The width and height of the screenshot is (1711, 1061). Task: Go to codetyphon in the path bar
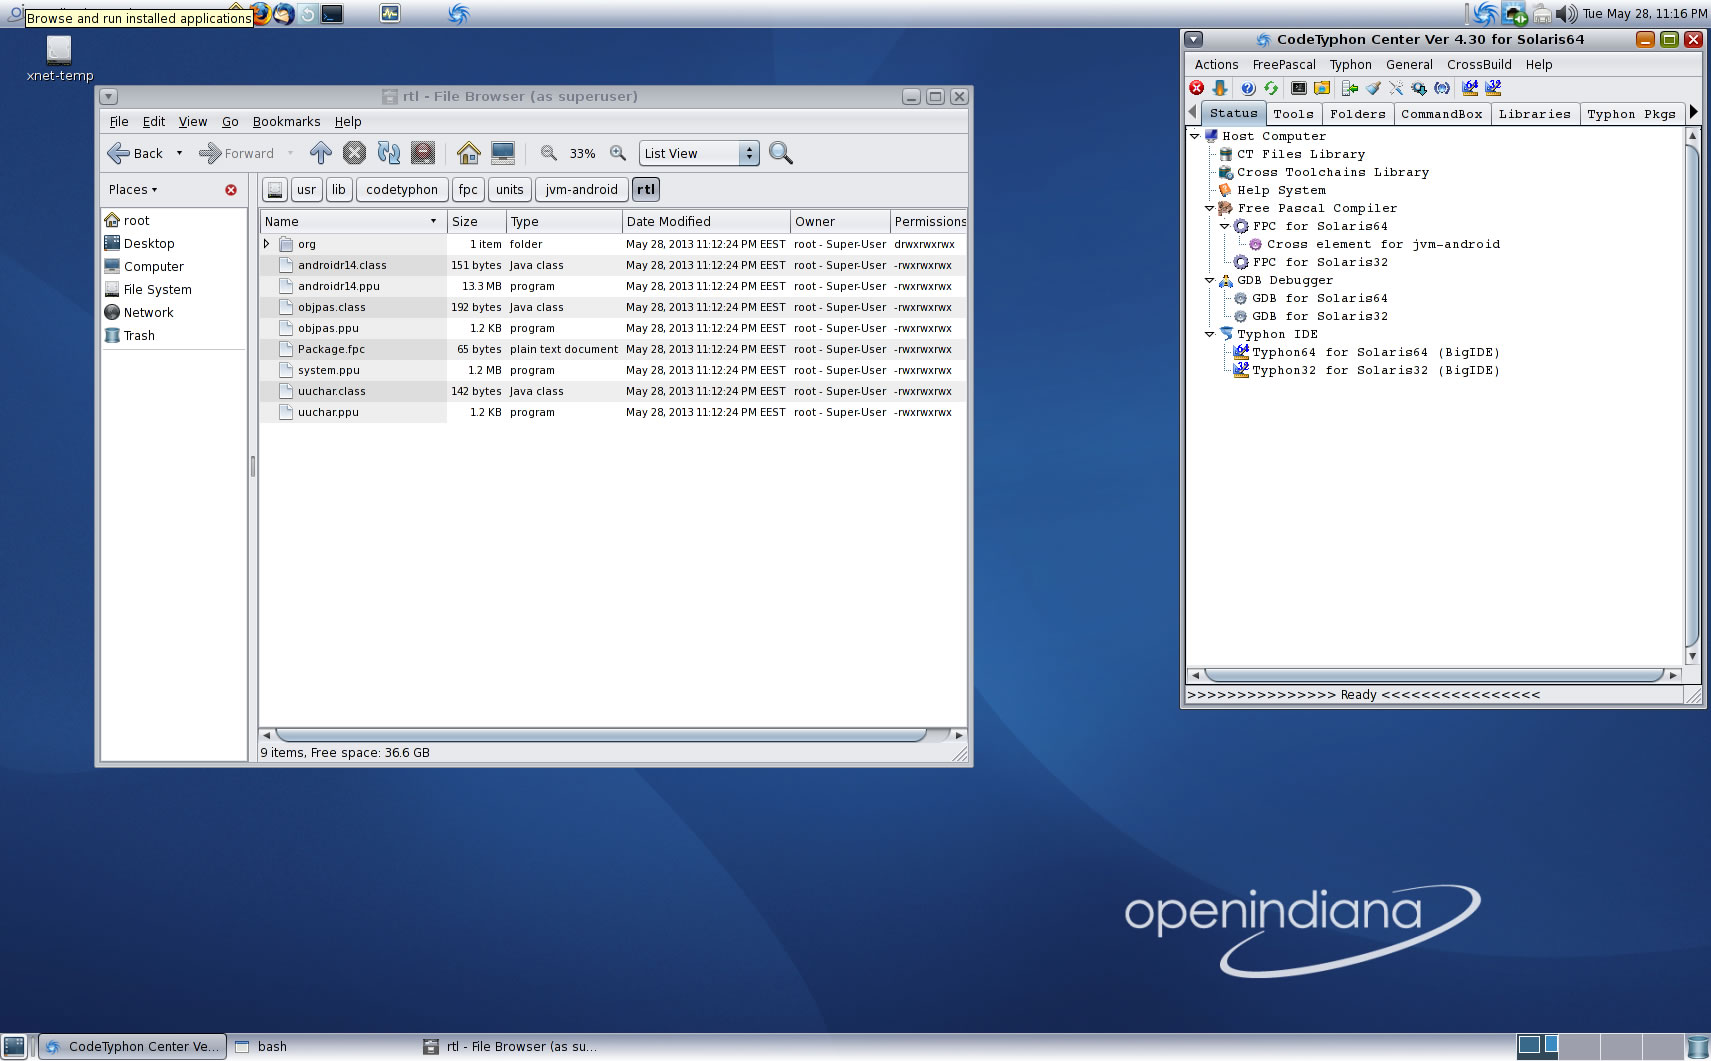[x=402, y=189]
